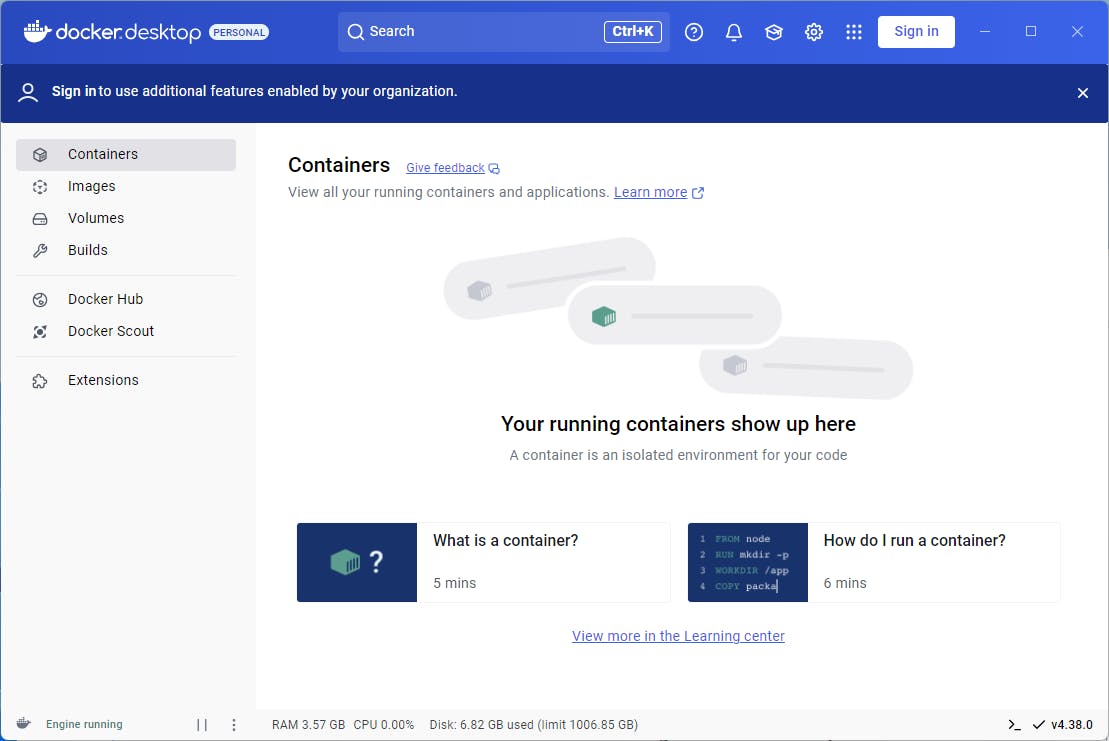Click the Sign in link in banner
Image resolution: width=1109 pixels, height=741 pixels.
point(73,91)
